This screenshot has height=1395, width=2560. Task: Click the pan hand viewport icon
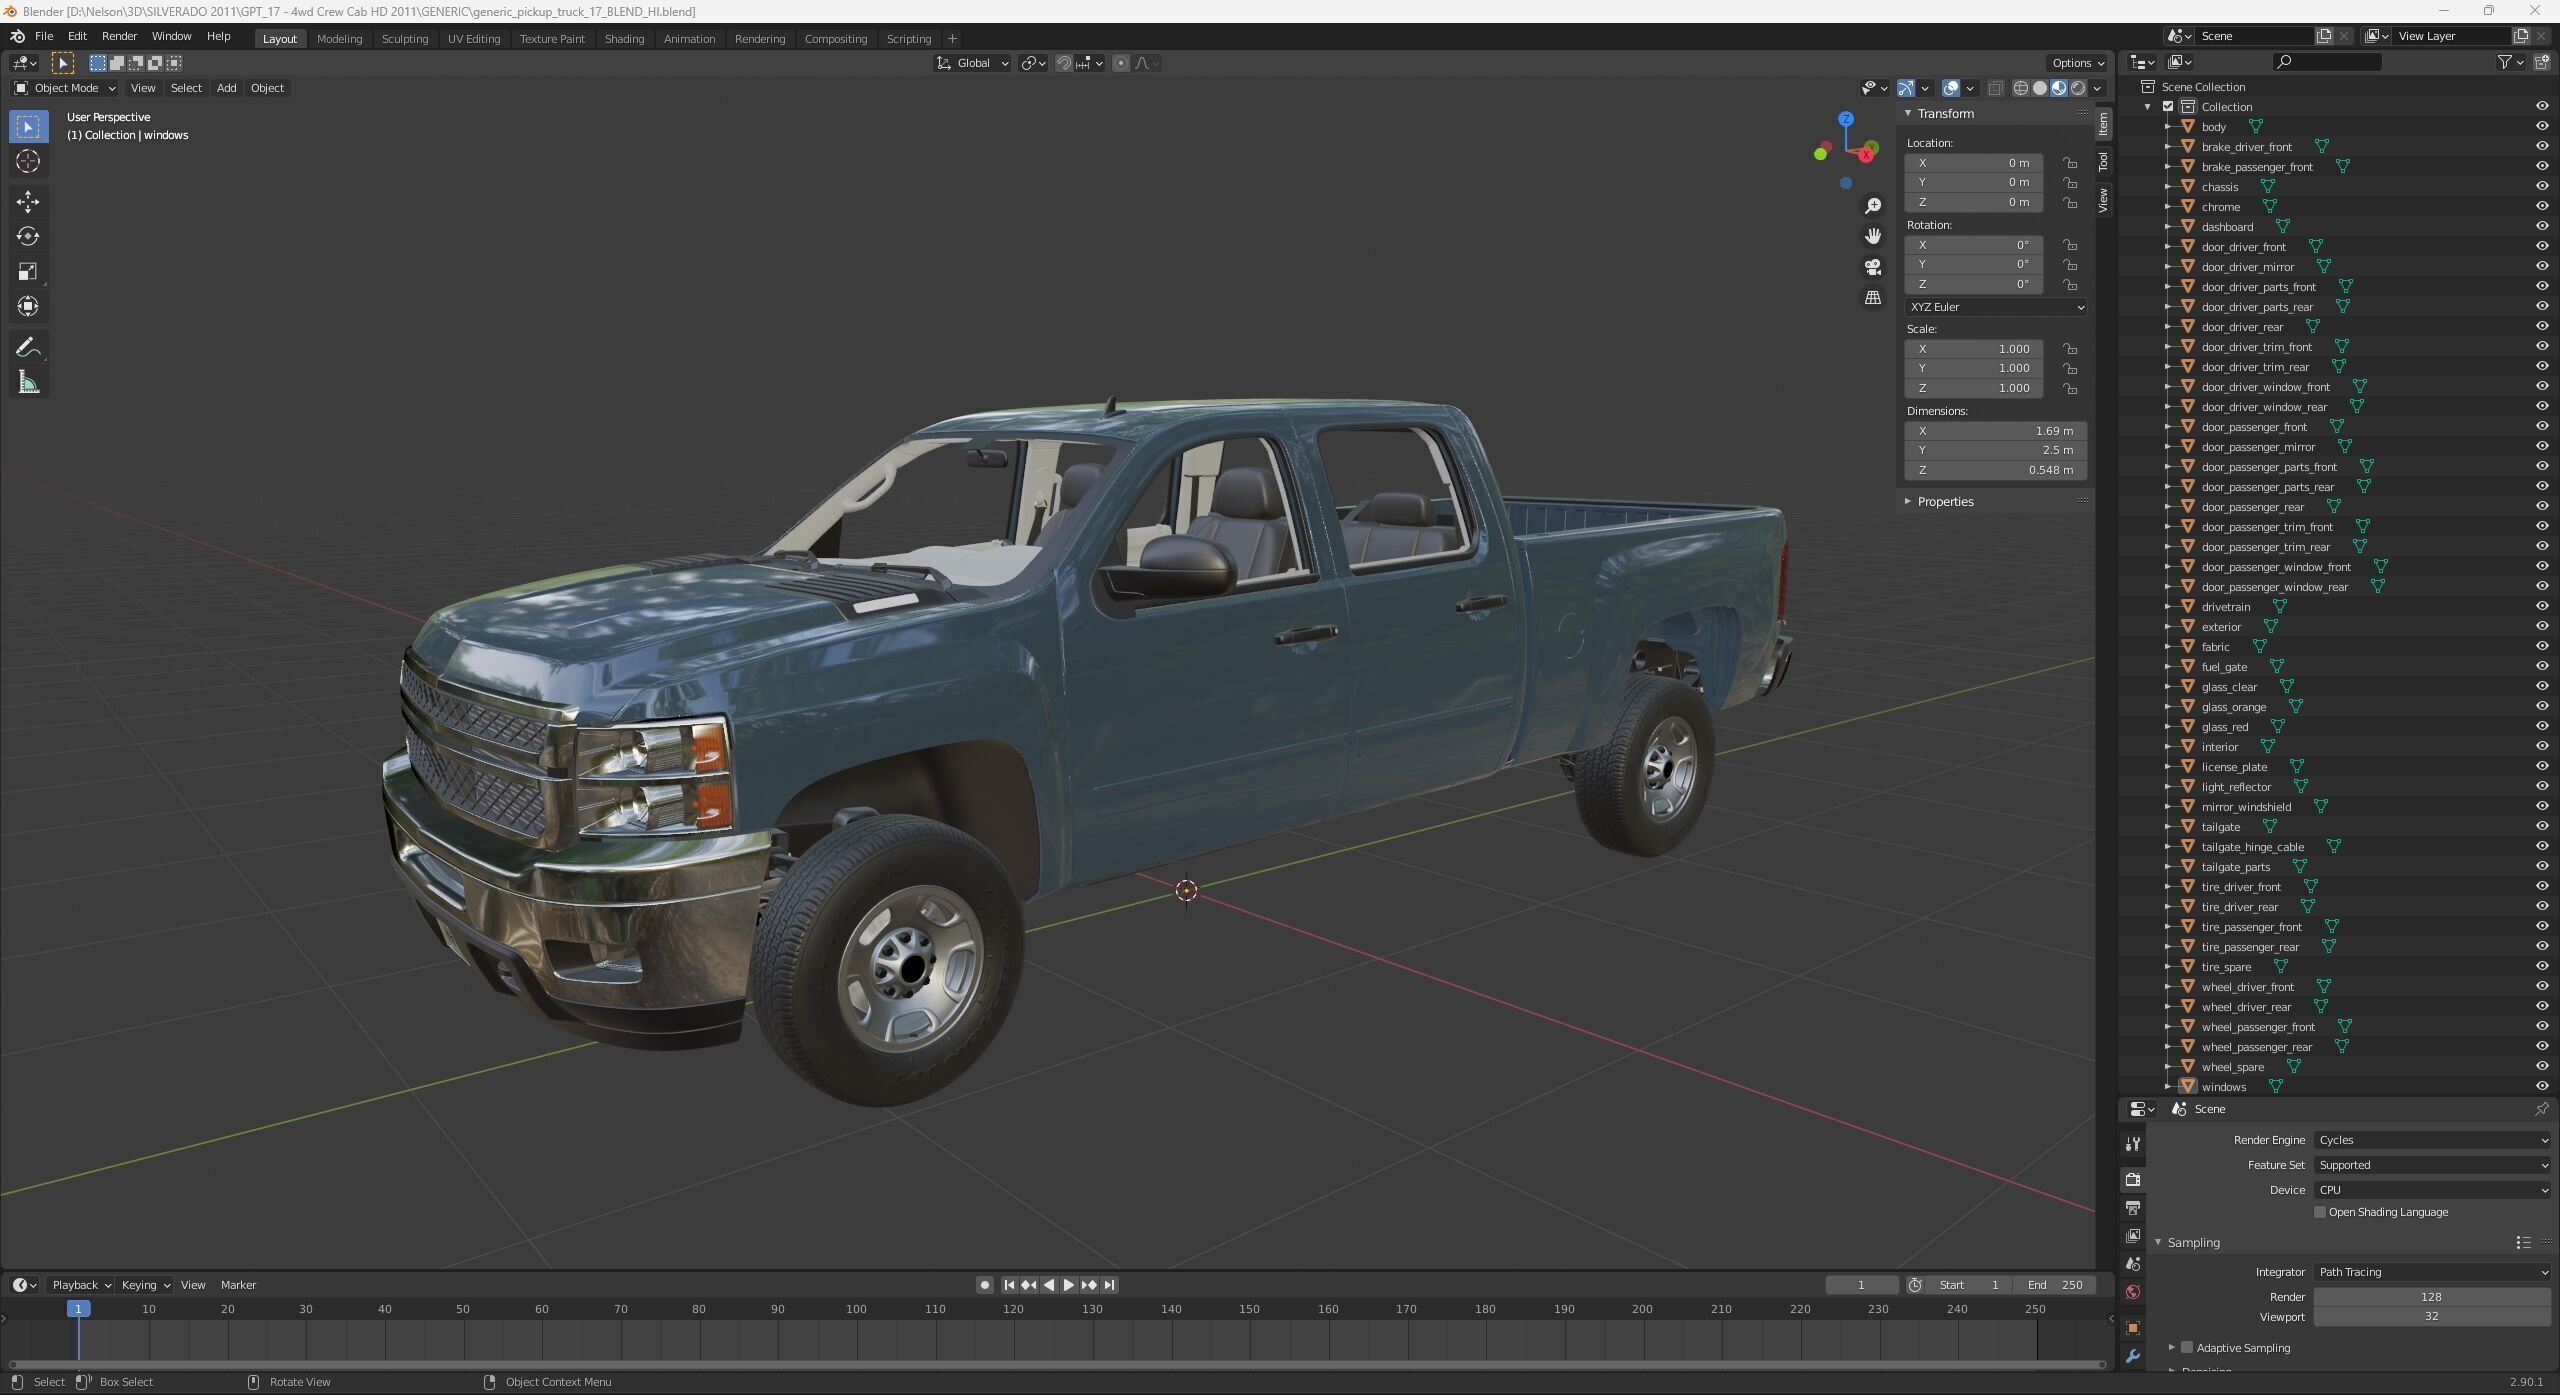point(1873,236)
